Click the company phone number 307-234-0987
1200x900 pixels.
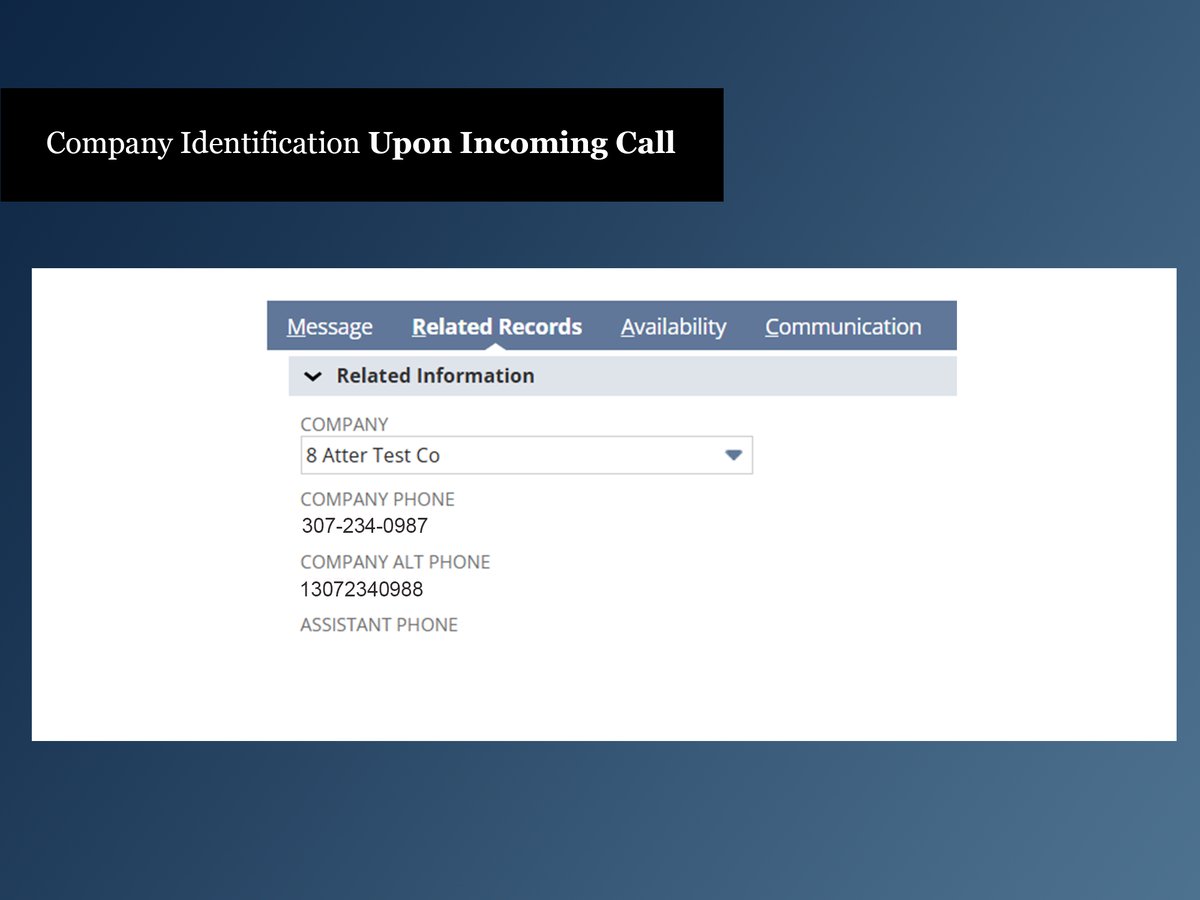pyautogui.click(x=364, y=526)
